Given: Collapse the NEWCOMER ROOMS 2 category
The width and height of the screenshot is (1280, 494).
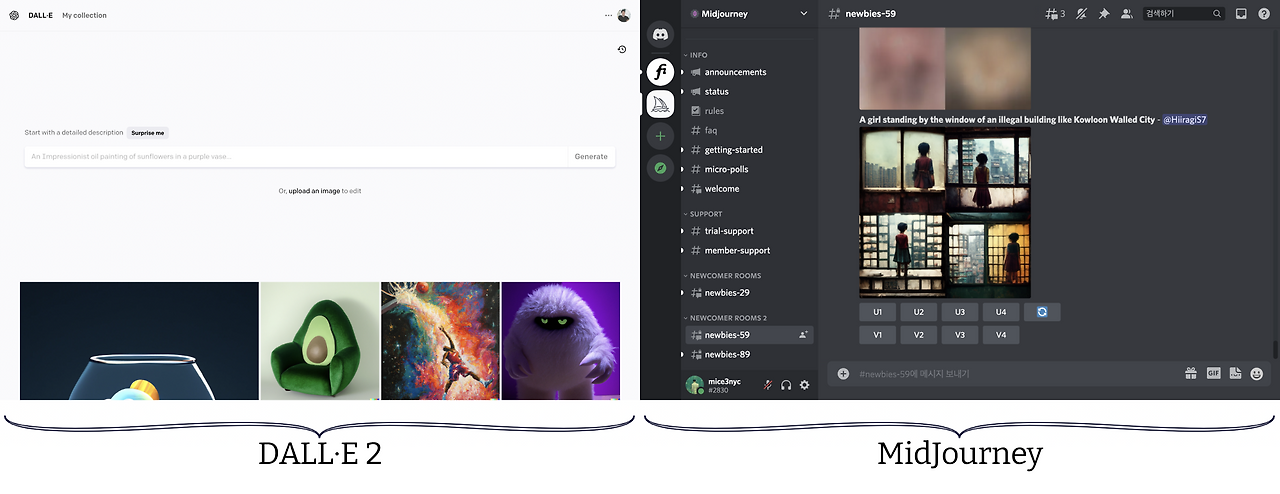Looking at the screenshot, I should (726, 318).
